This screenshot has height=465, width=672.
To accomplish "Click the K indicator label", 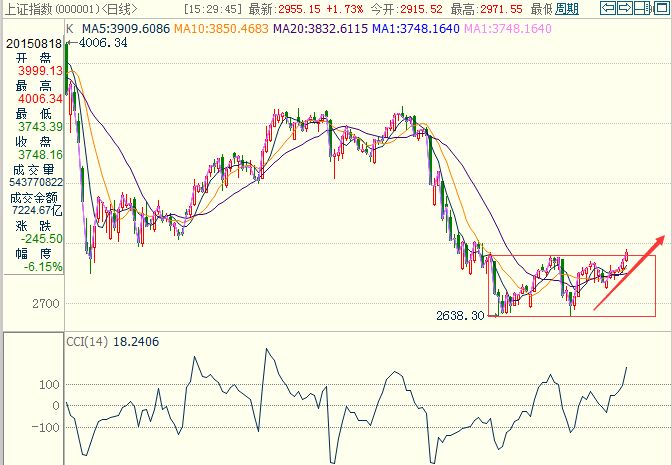I will tap(69, 28).
